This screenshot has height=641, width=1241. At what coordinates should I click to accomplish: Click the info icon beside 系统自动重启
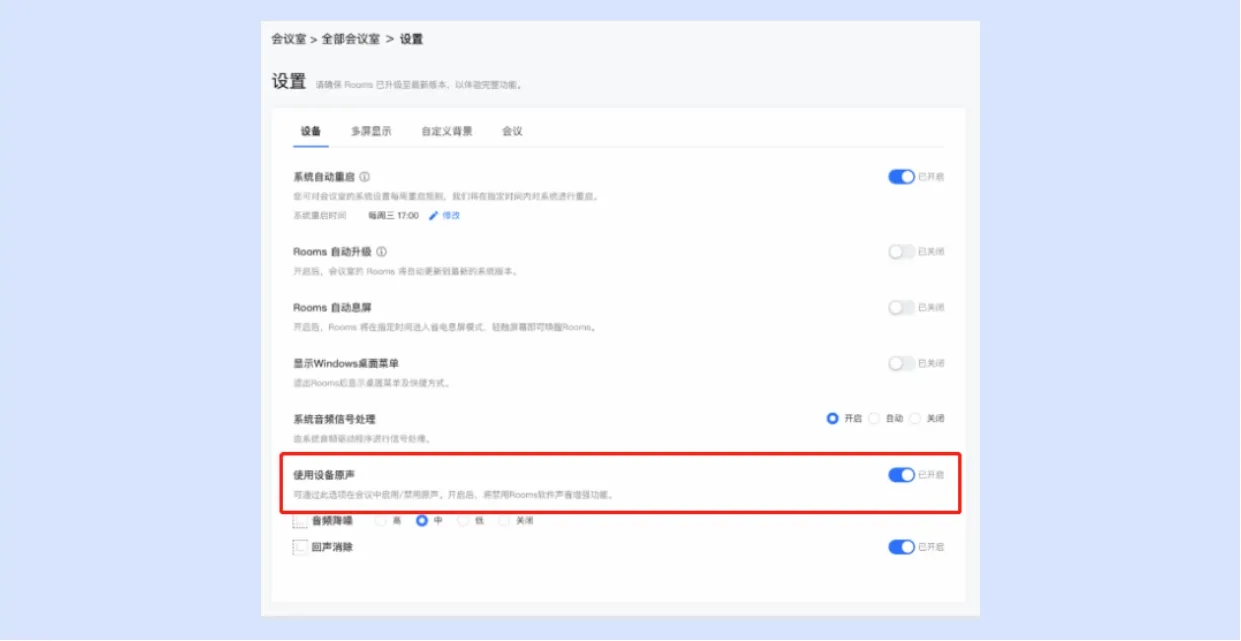(364, 177)
